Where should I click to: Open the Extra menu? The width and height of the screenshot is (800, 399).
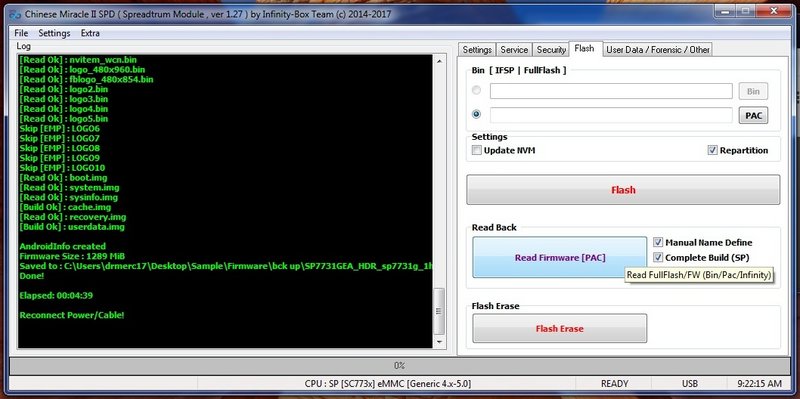[90, 33]
